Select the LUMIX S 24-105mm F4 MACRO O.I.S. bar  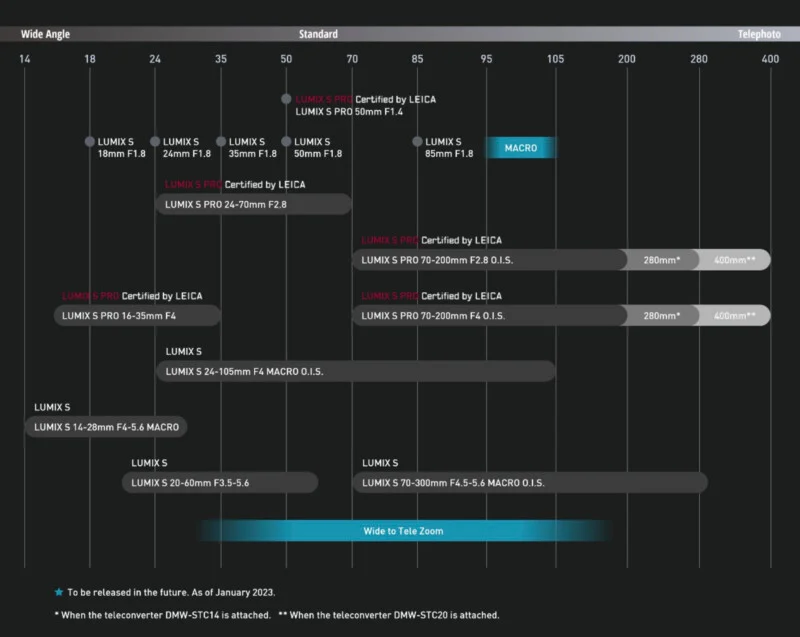click(355, 371)
